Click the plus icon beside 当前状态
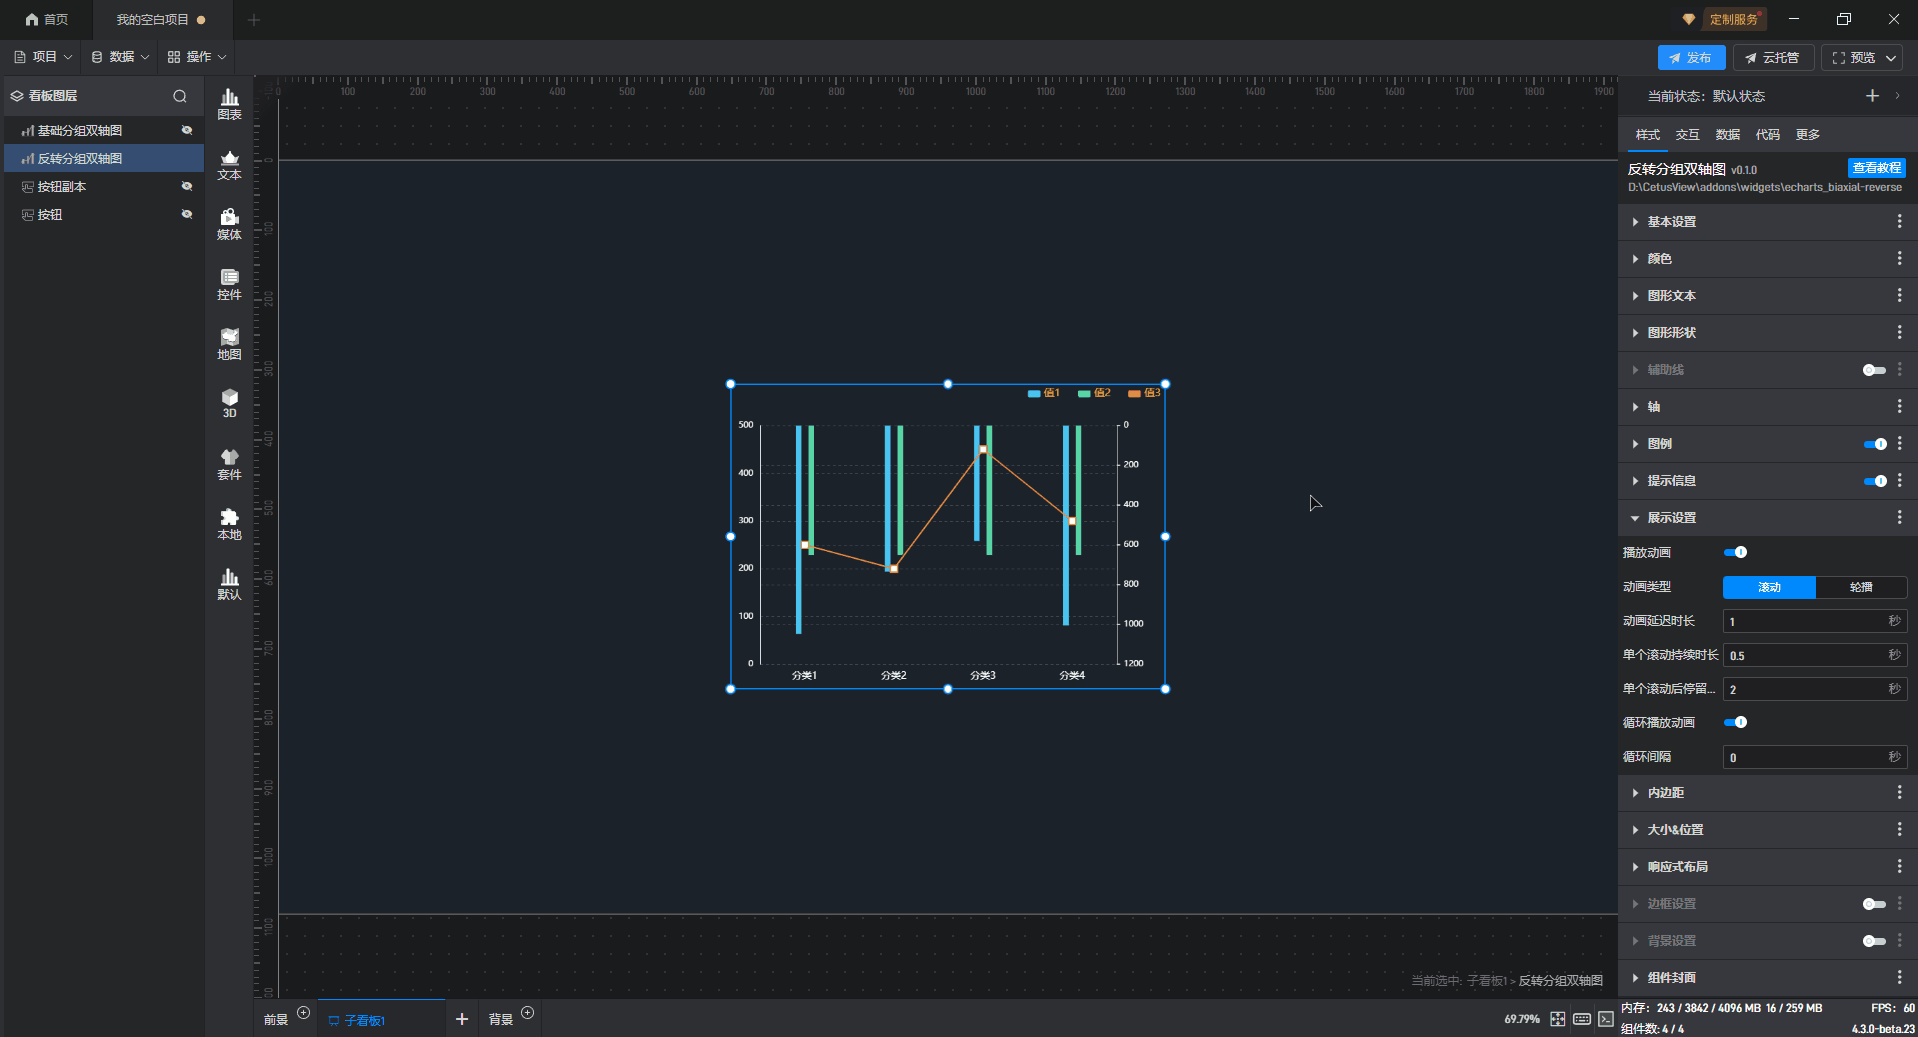 1872,96
